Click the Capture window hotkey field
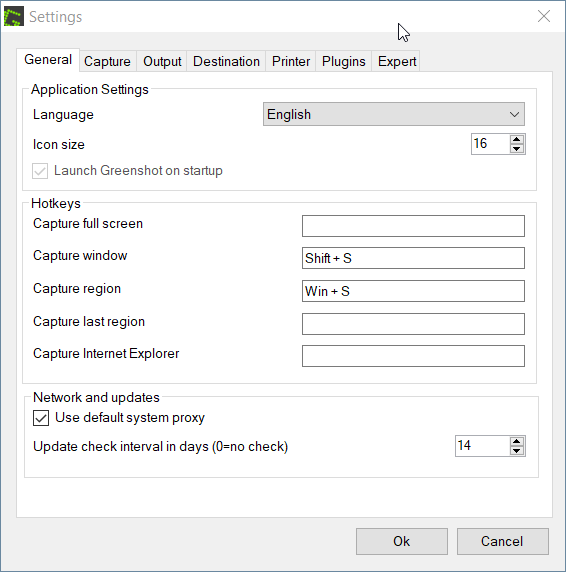 pos(413,258)
